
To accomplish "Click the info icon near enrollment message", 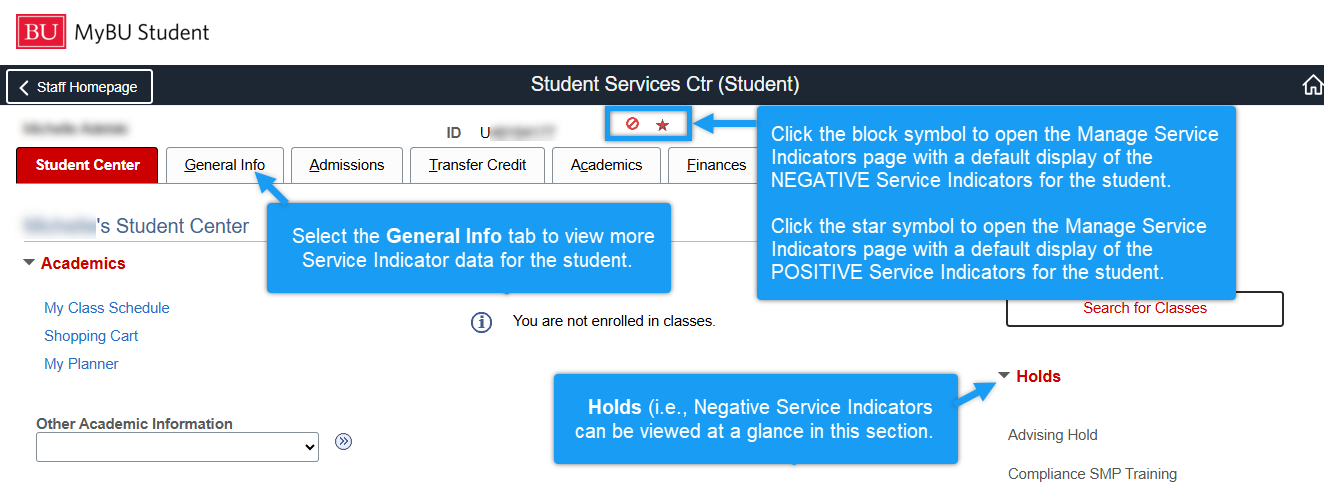I will point(482,322).
